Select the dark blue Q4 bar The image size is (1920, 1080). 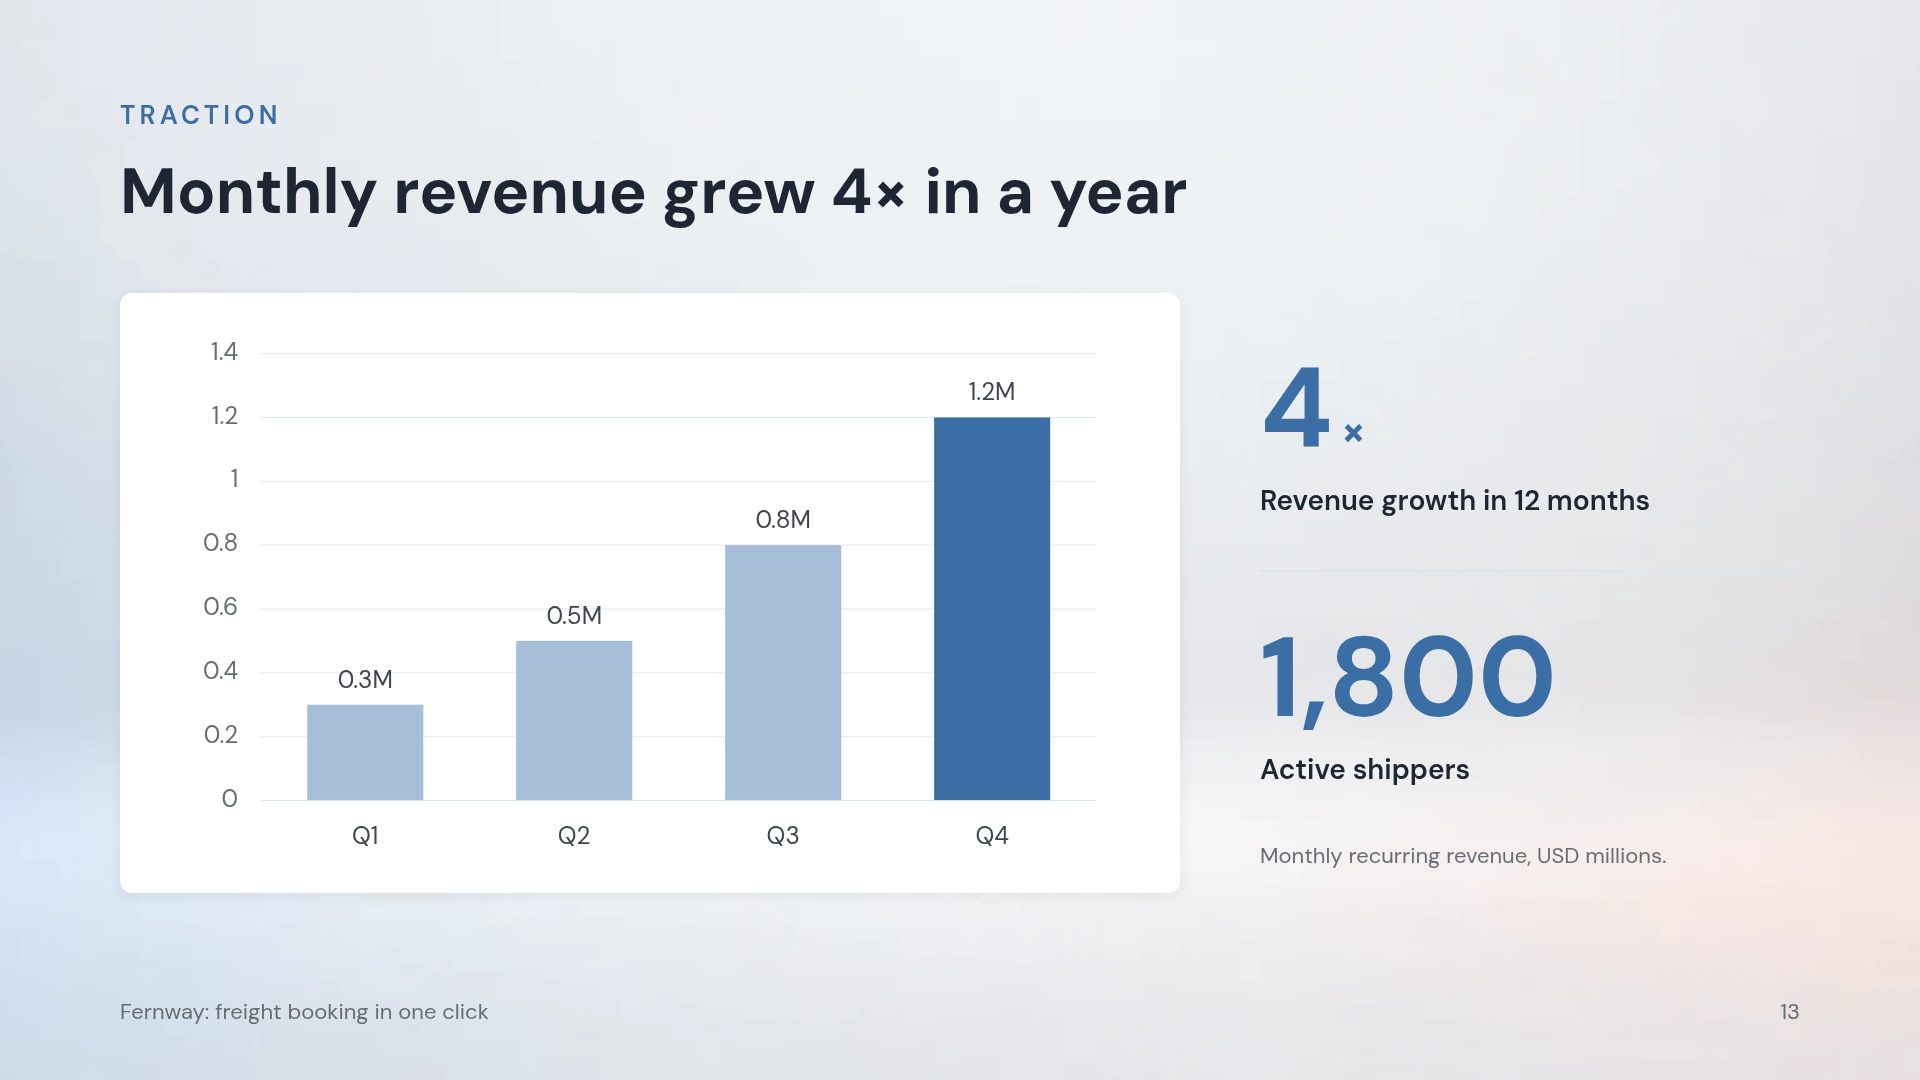tap(992, 608)
